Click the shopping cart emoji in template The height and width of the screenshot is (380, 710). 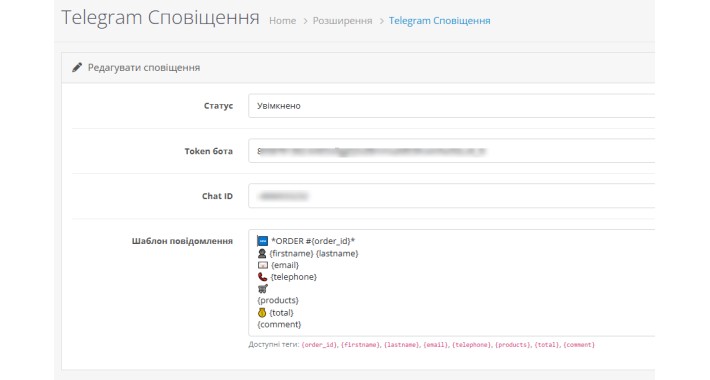coord(263,289)
